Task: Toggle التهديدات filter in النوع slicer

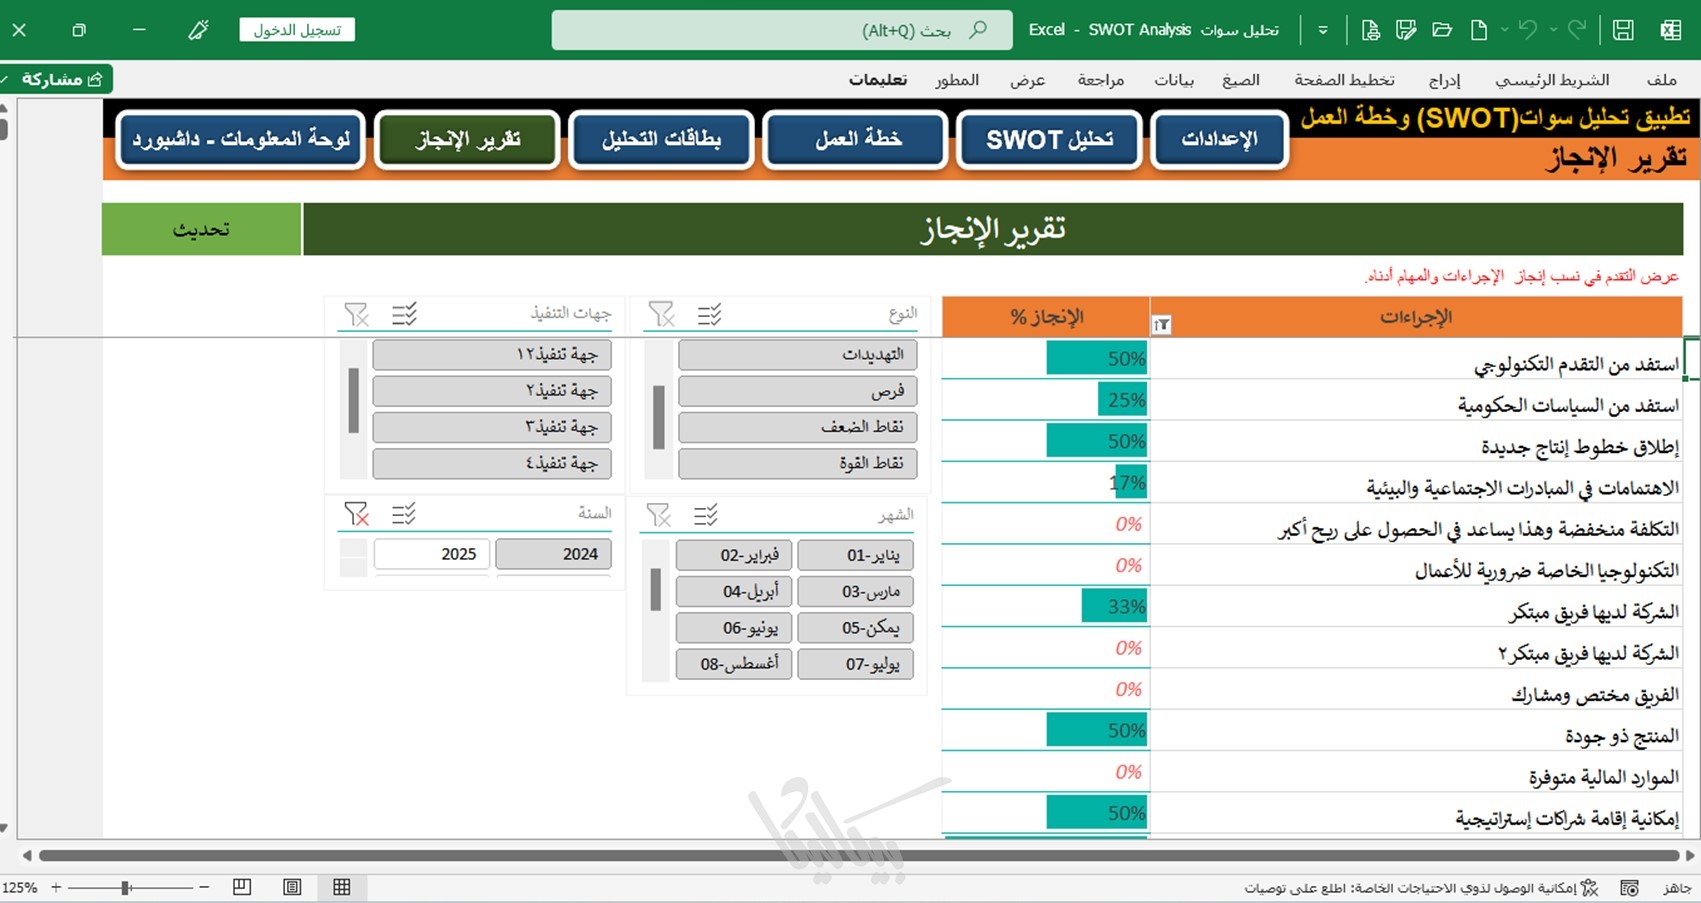Action: point(797,354)
